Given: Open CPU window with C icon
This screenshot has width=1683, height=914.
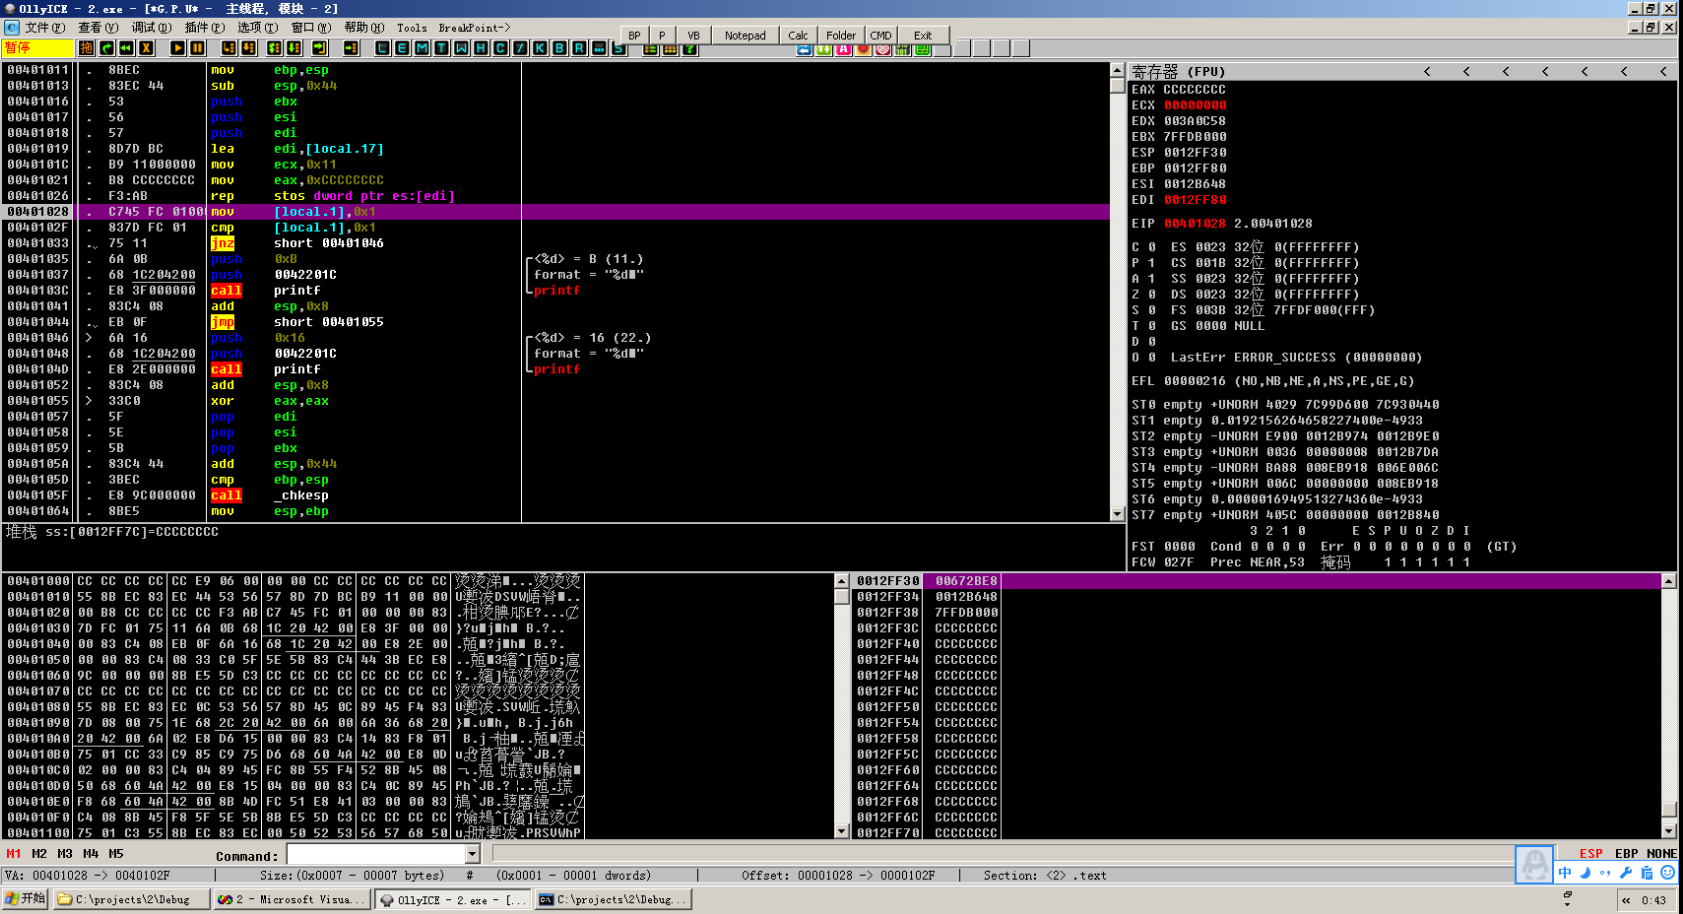Looking at the screenshot, I should (500, 48).
